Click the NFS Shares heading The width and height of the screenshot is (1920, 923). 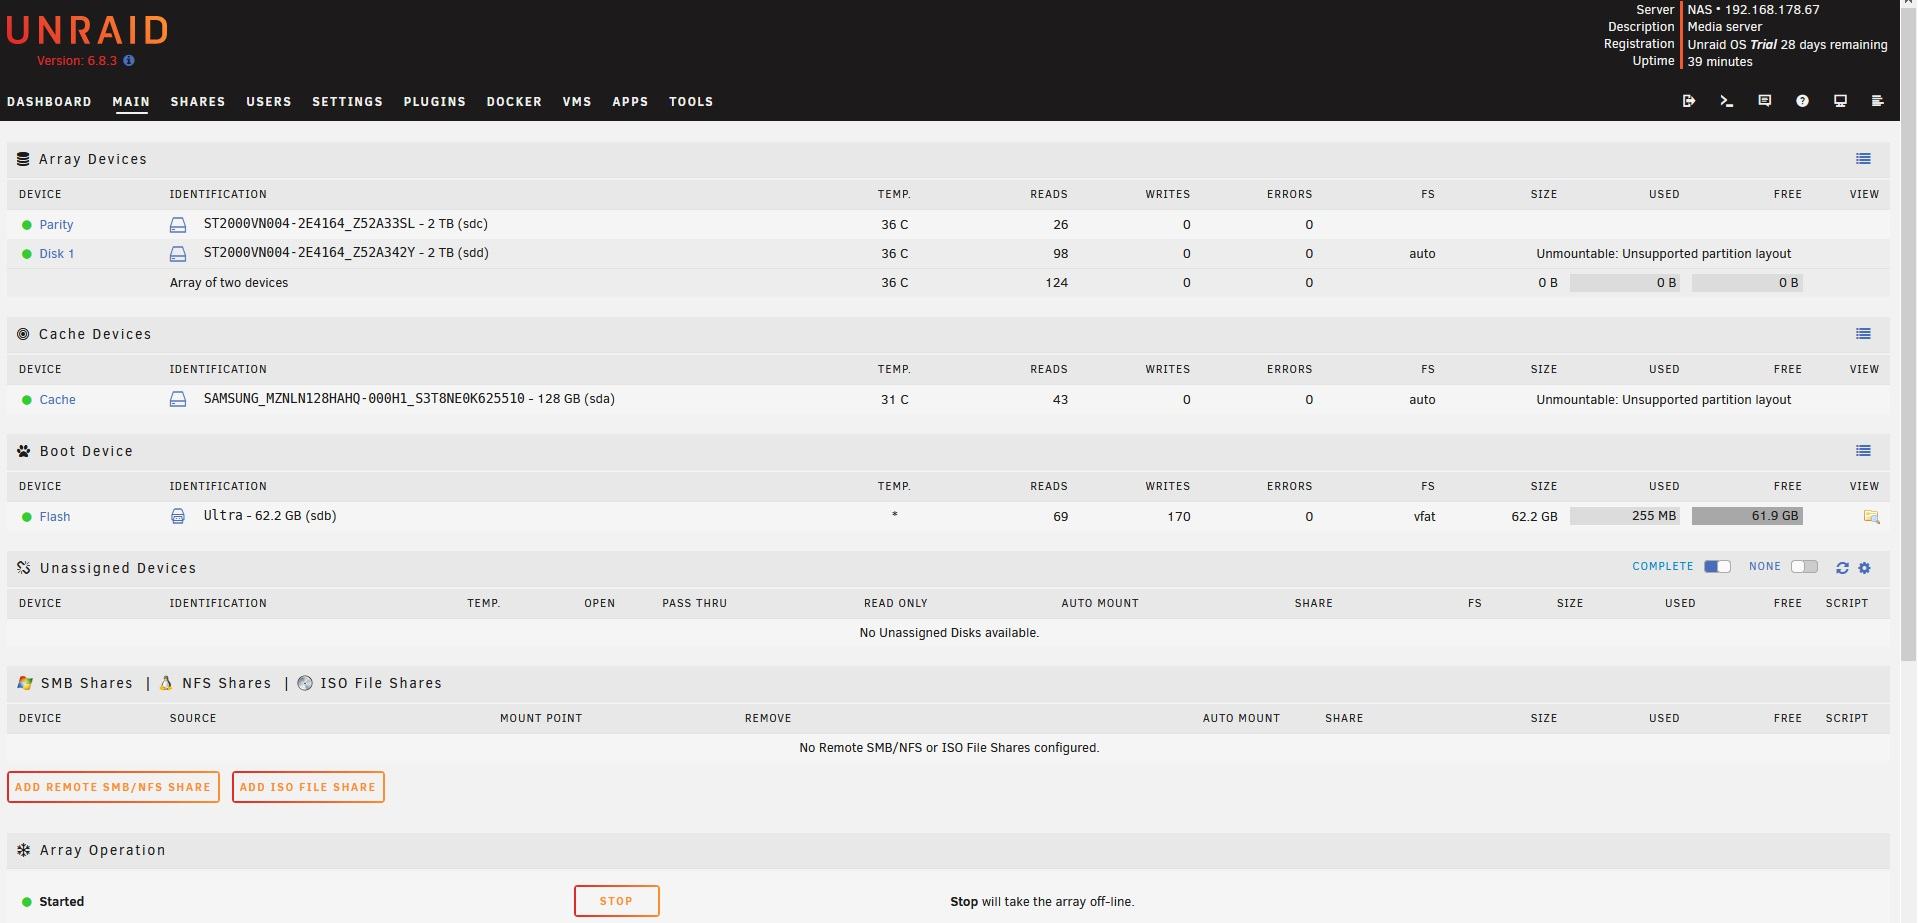click(226, 683)
